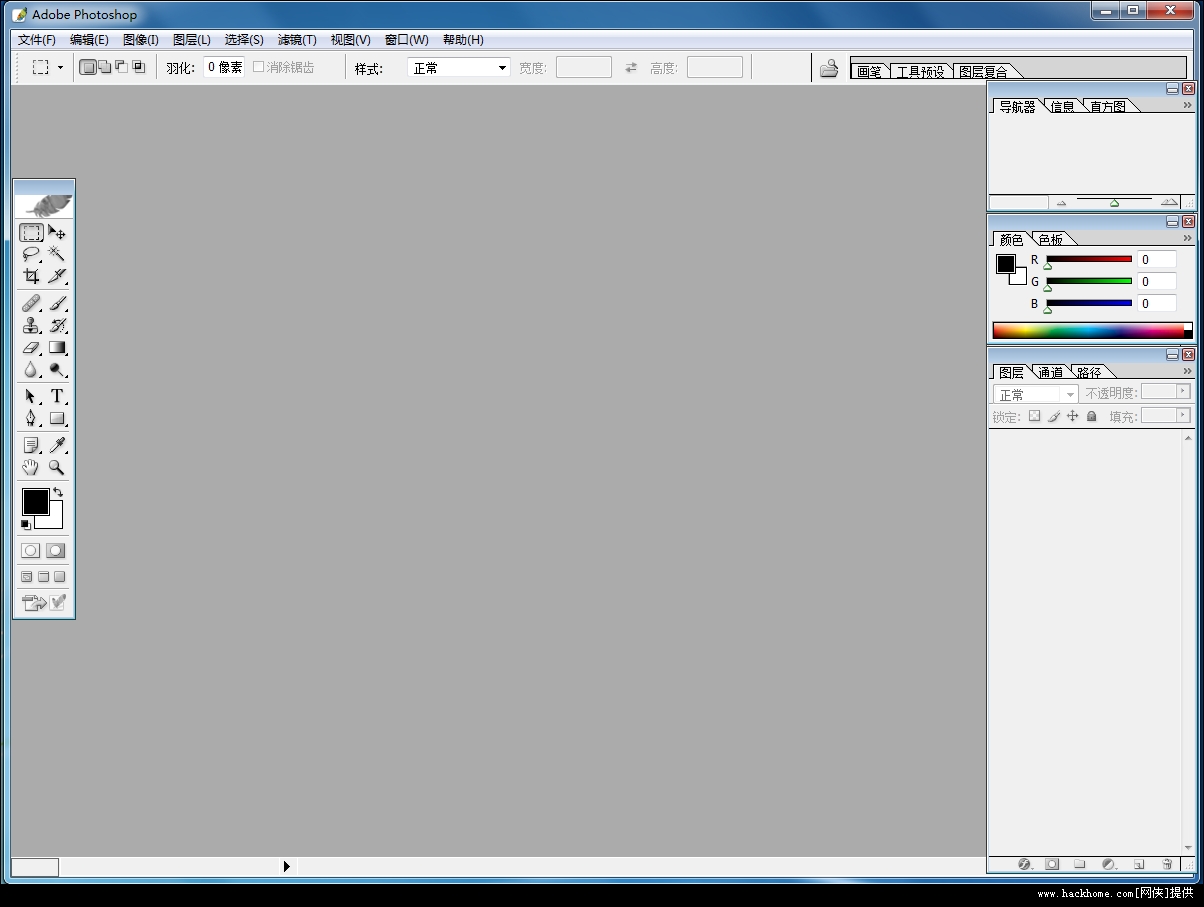Open the 画笔 tab in palette well

click(869, 71)
